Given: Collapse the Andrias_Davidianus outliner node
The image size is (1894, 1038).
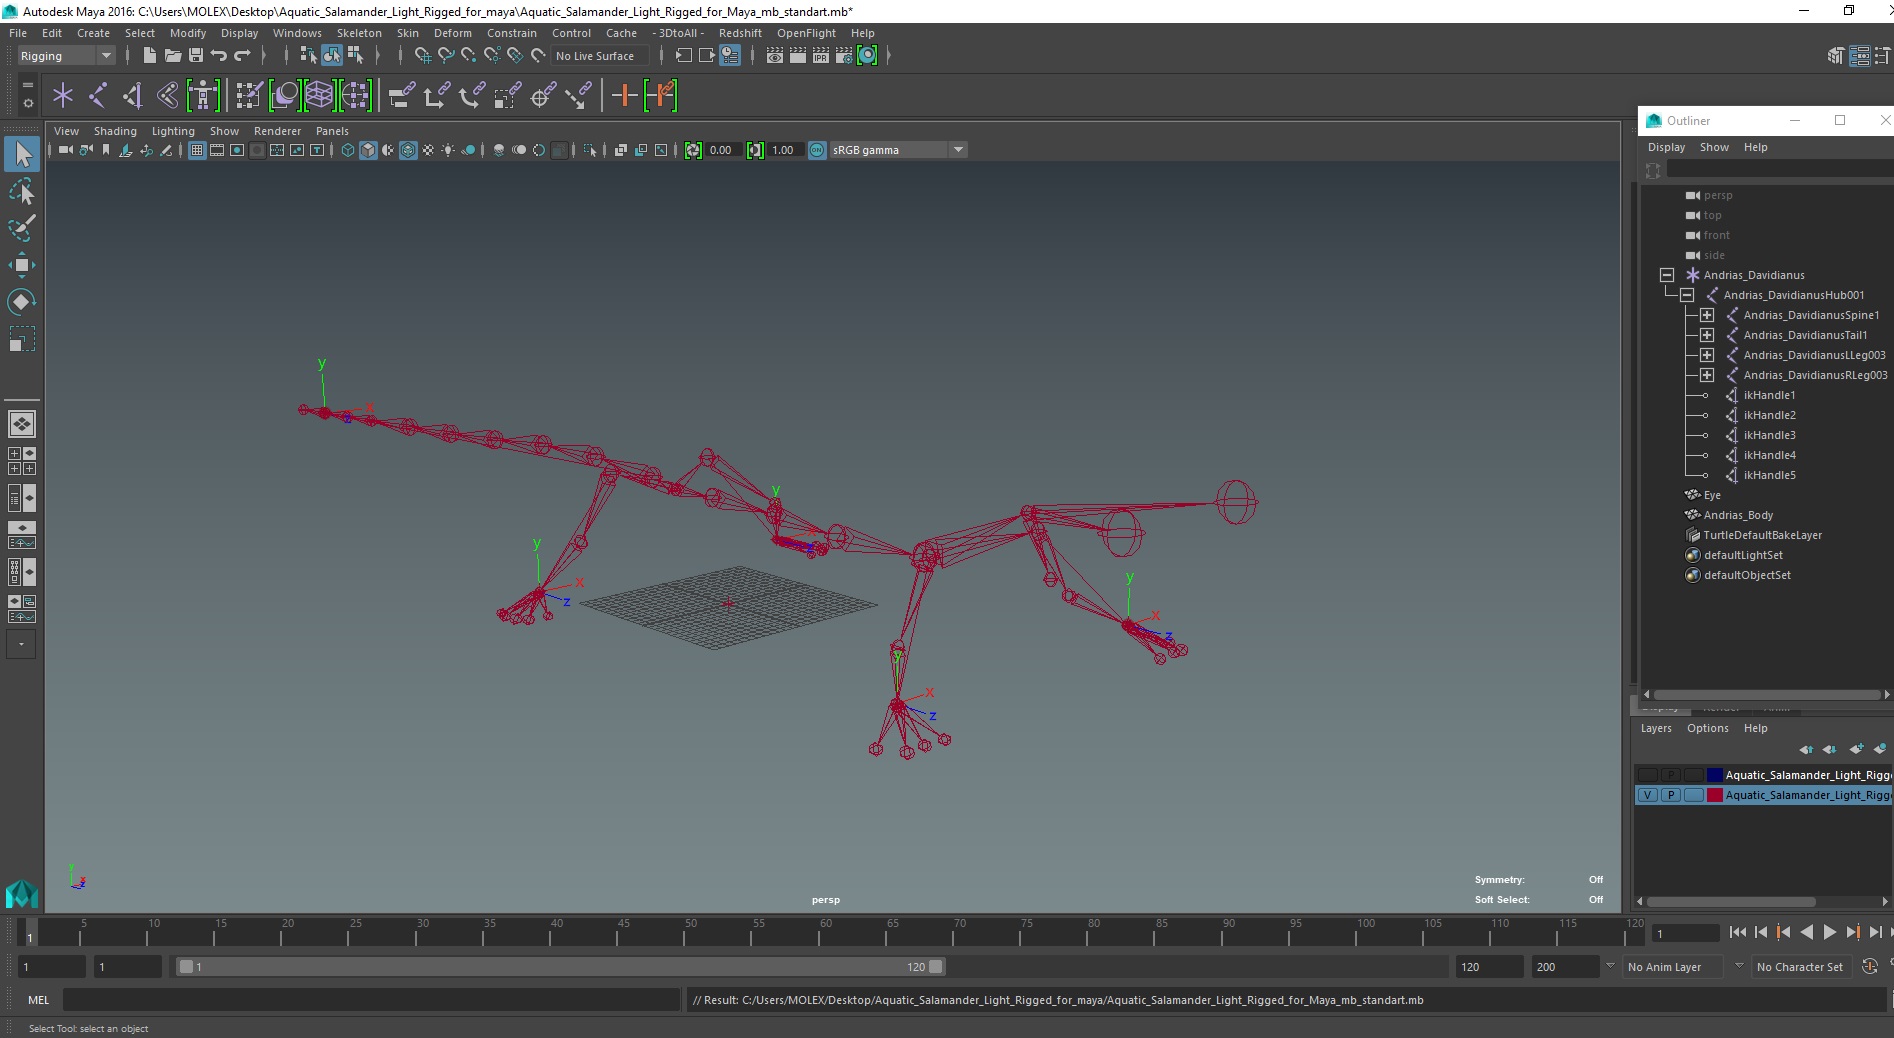Looking at the screenshot, I should tap(1667, 275).
